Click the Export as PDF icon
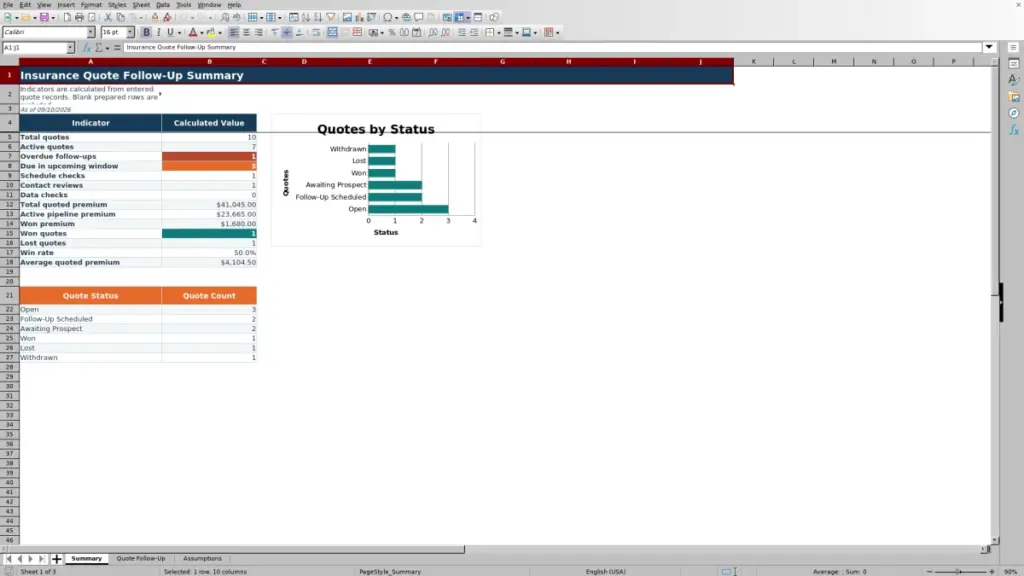 [x=67, y=18]
